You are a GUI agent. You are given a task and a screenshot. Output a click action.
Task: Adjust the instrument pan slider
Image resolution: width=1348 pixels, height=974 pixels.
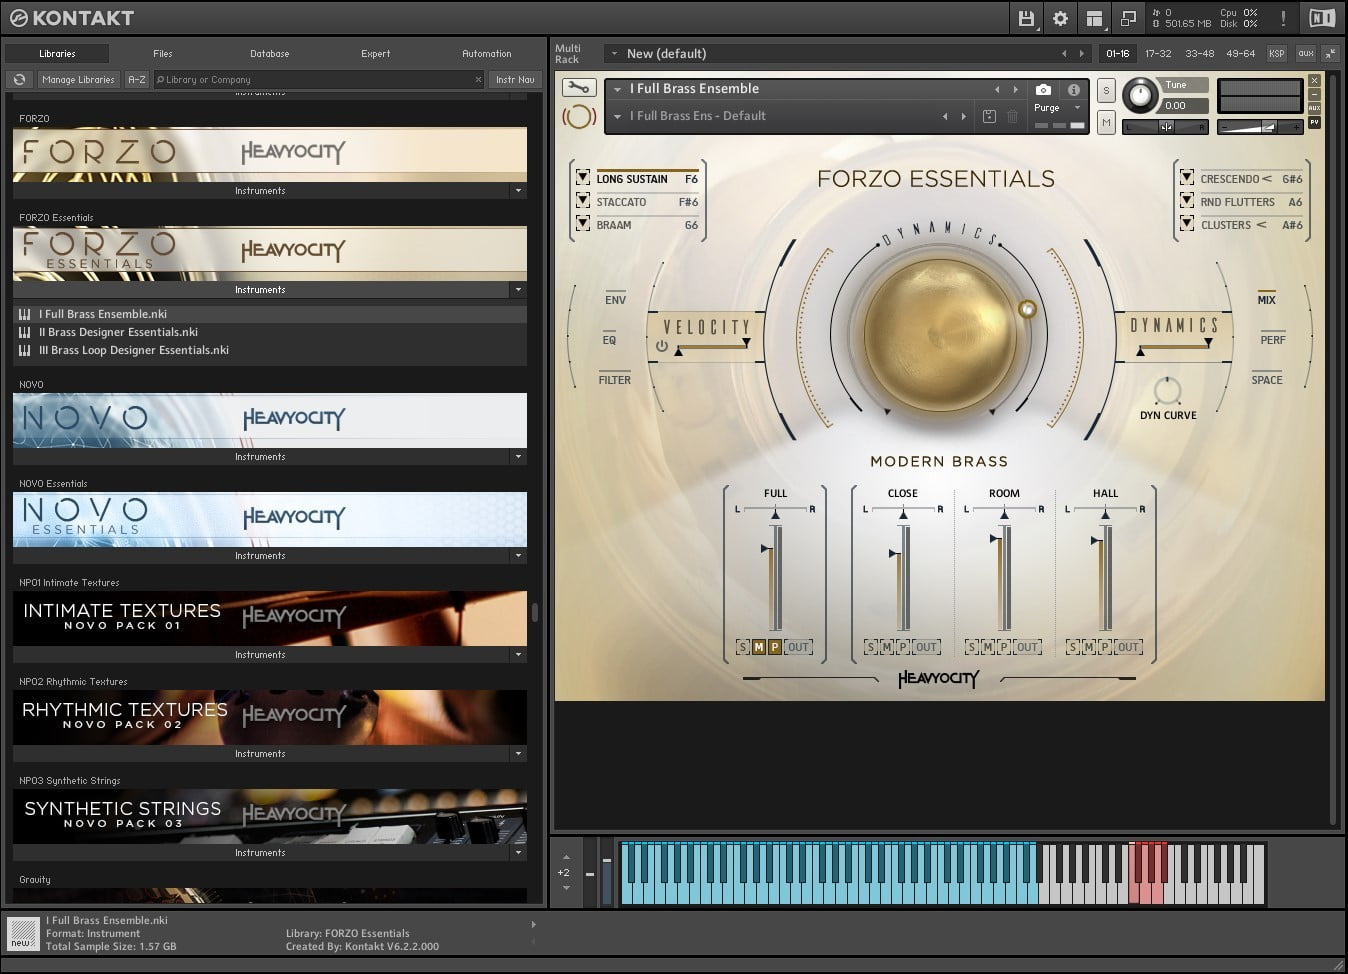coord(1166,127)
